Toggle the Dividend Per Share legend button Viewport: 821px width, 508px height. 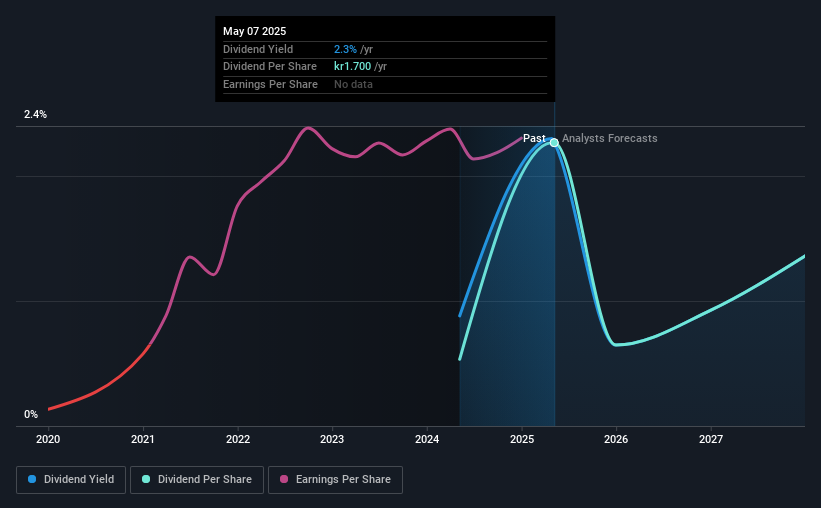tap(197, 480)
